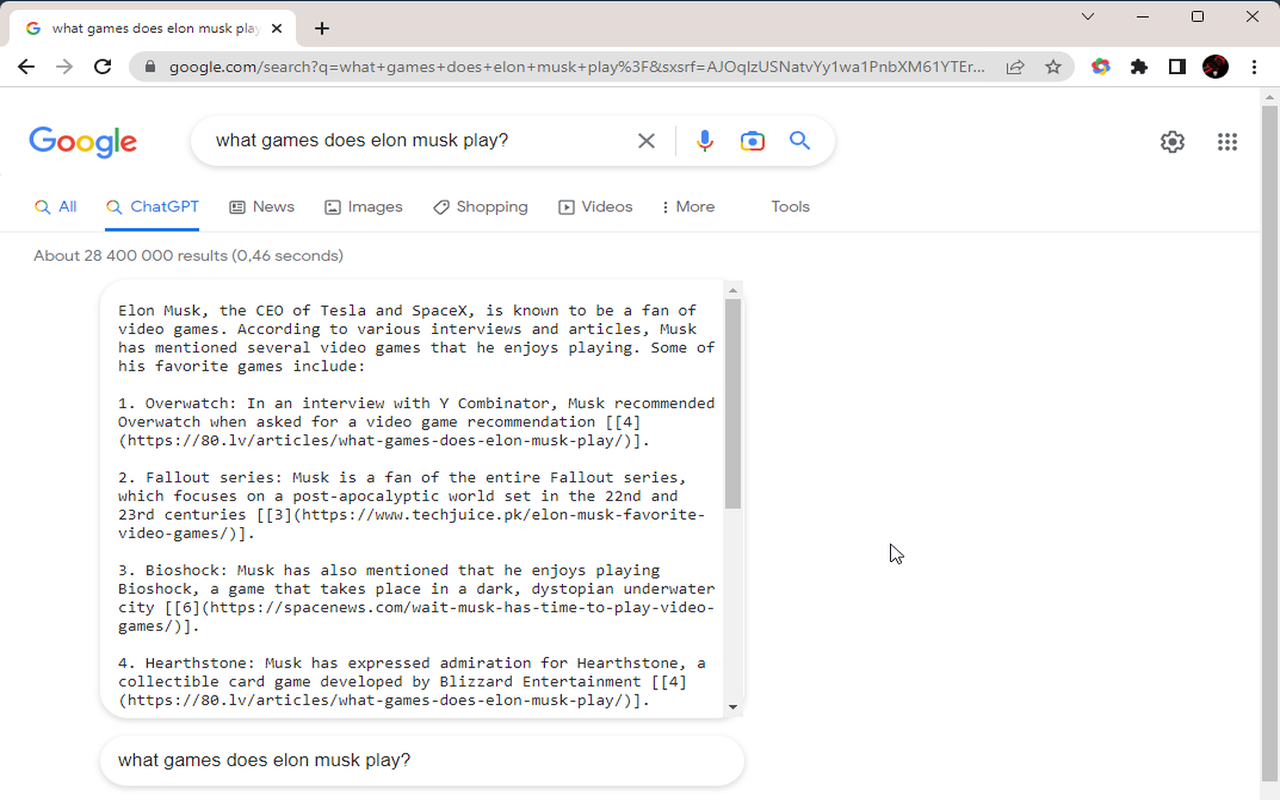Expand the More search categories menu

688,207
